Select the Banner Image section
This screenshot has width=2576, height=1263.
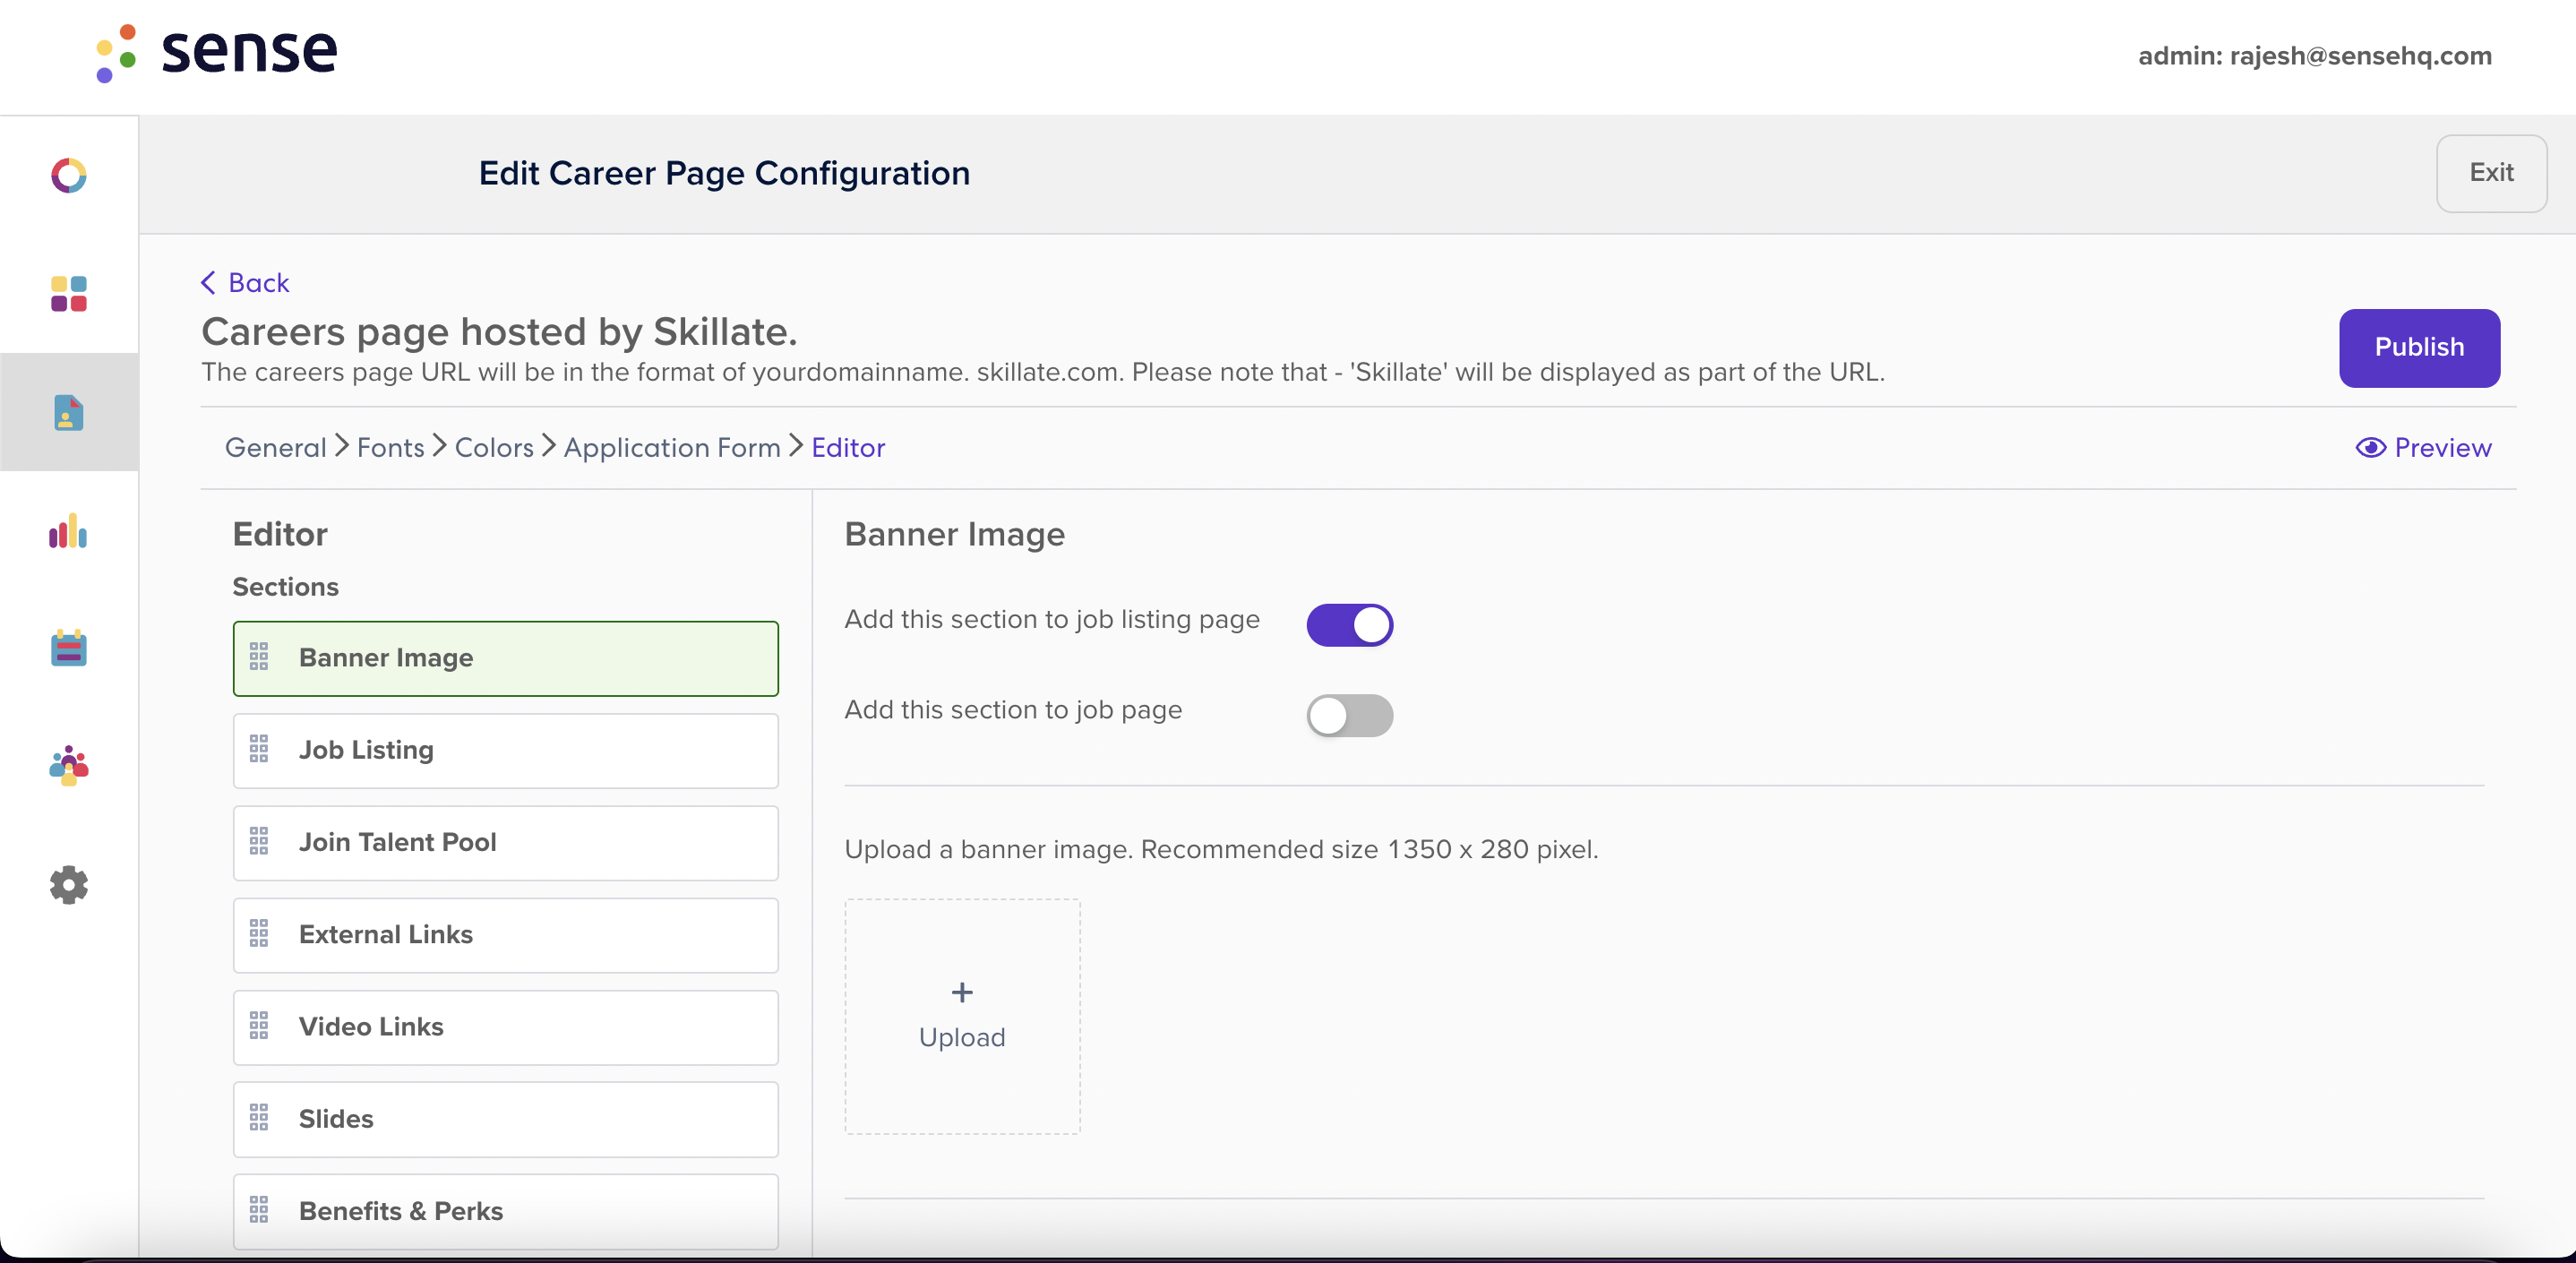click(506, 658)
